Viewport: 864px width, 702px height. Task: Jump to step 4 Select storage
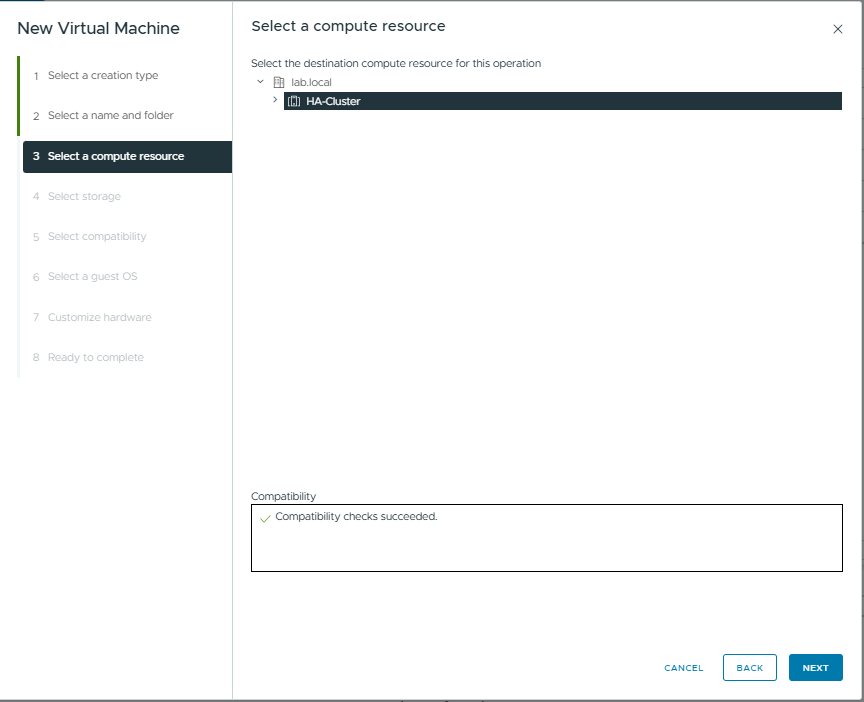tap(84, 197)
